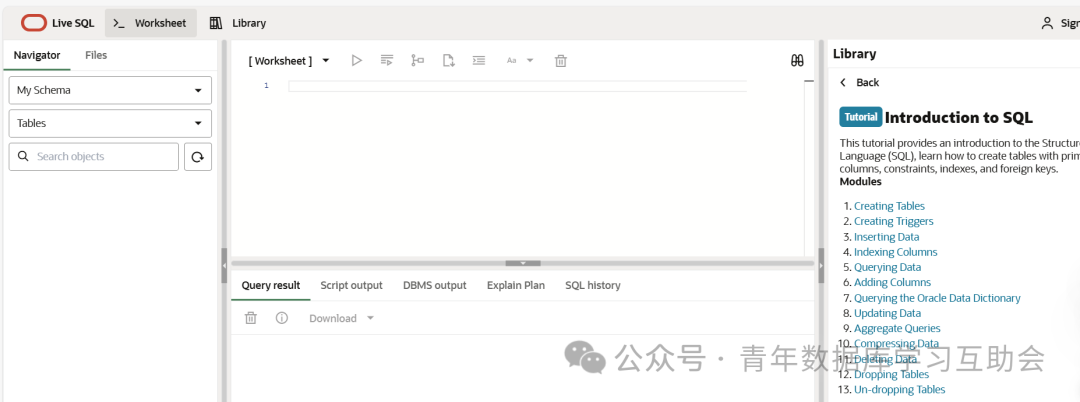The image size is (1080, 402).
Task: Click the info icon in Query result
Action: click(x=282, y=318)
